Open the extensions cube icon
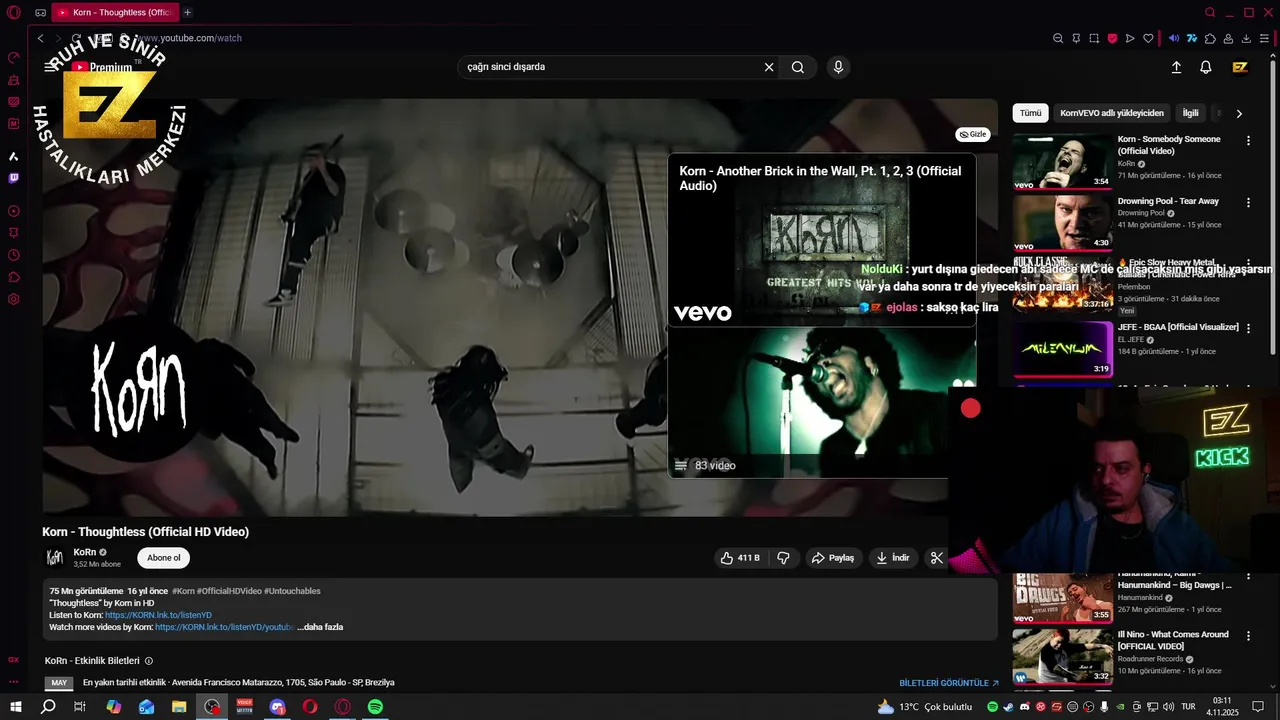Viewport: 1280px width, 720px height. pyautogui.click(x=1210, y=39)
